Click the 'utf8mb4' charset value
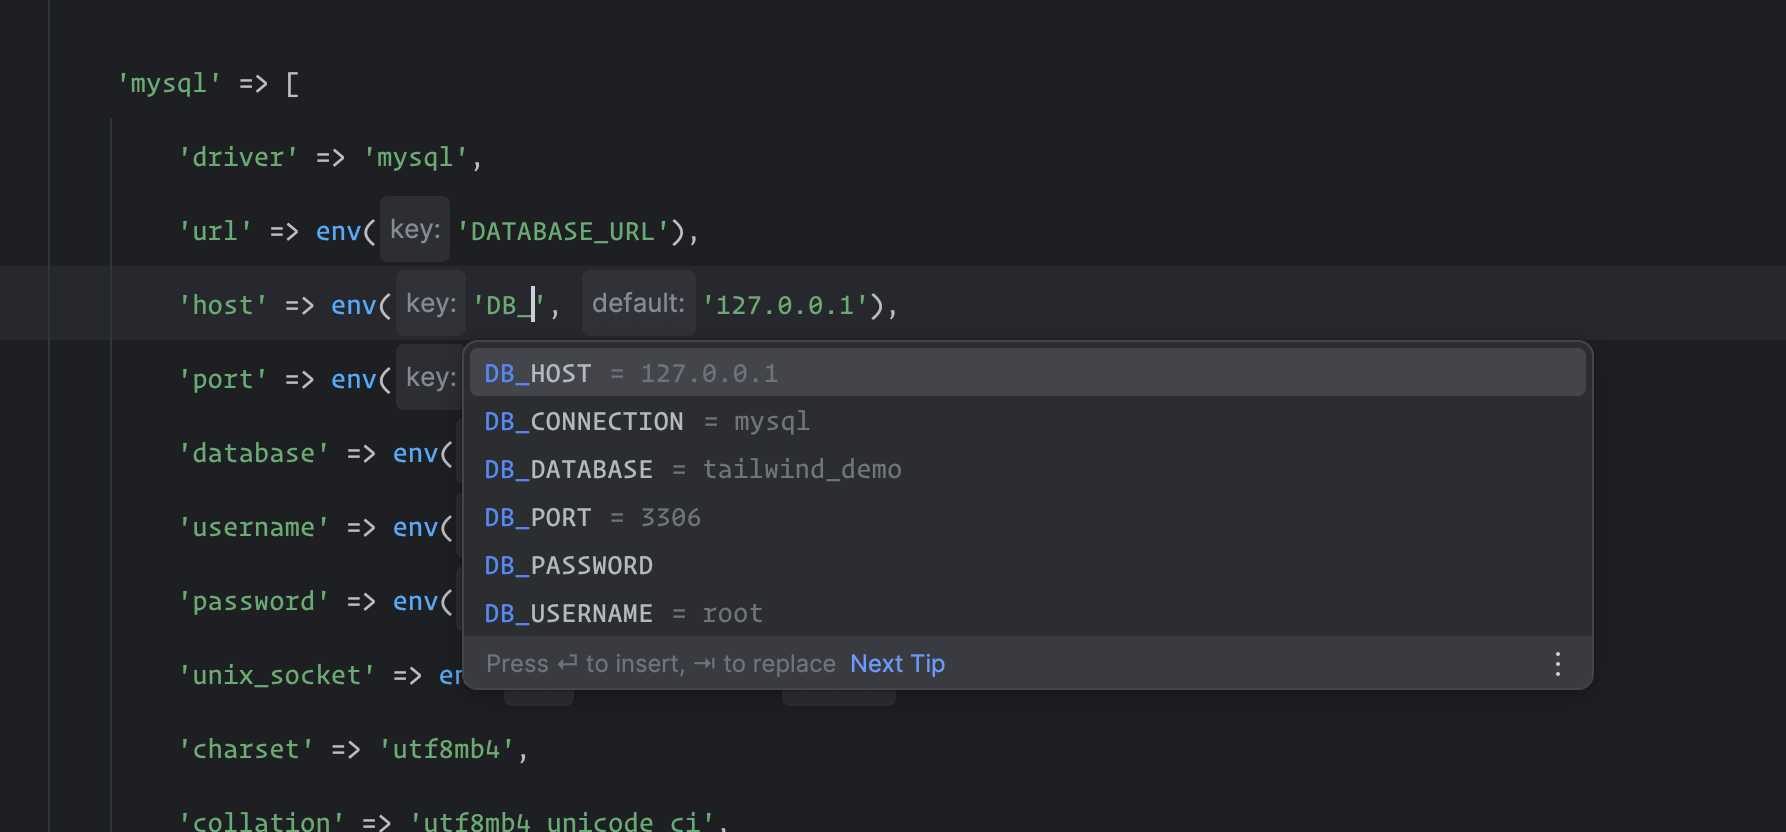1786x832 pixels. click(x=446, y=749)
